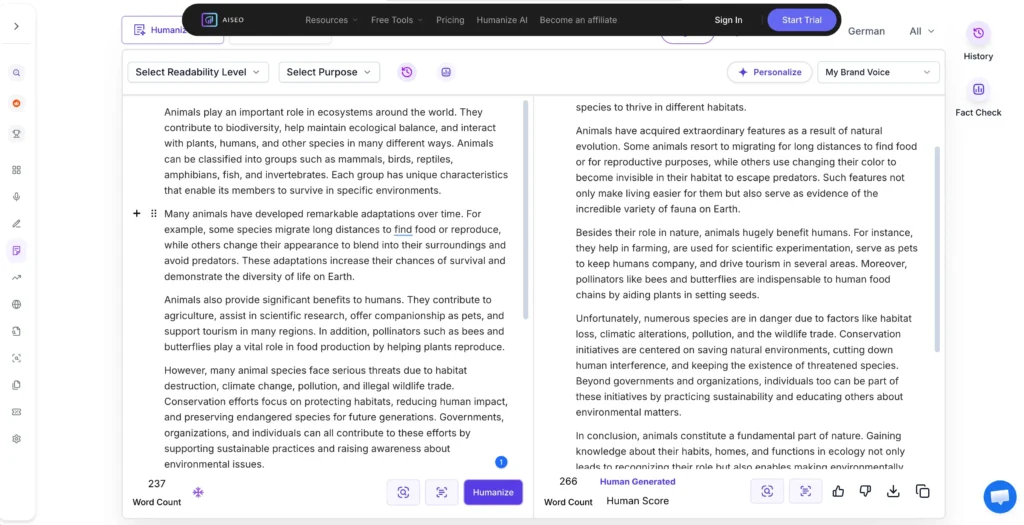Click Become an affiliate link
Viewport: 1024px width, 525px height.
pyautogui.click(x=578, y=20)
